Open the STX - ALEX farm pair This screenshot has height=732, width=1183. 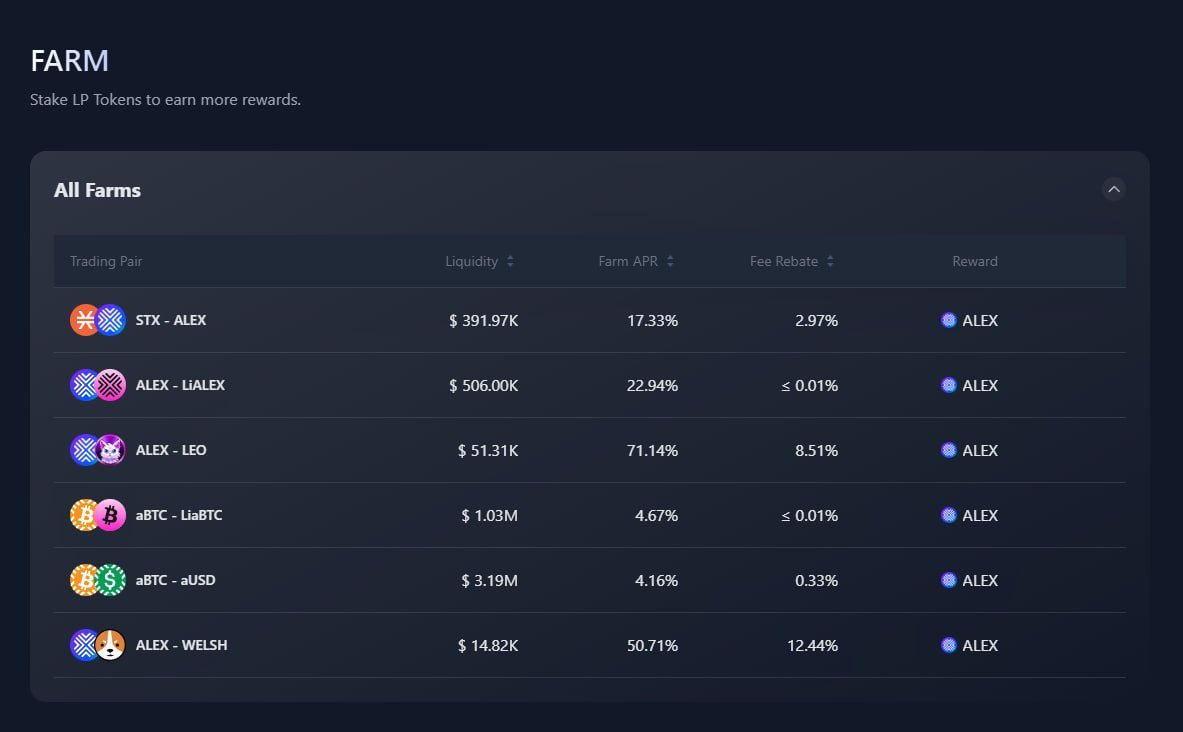[171, 320]
